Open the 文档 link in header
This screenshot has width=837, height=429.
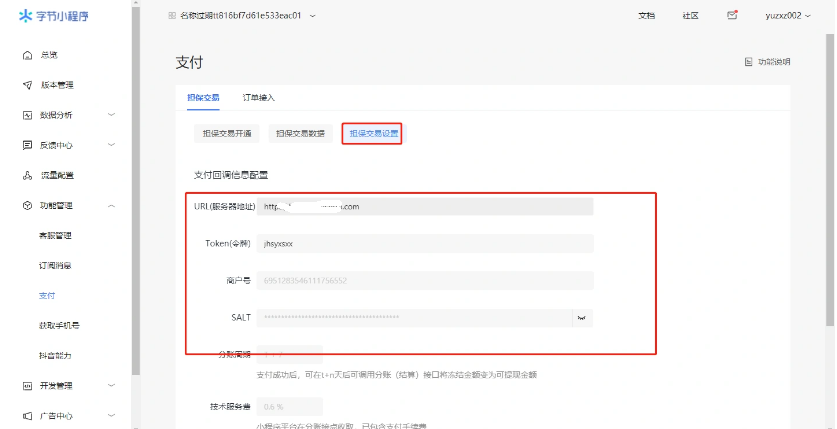(646, 16)
